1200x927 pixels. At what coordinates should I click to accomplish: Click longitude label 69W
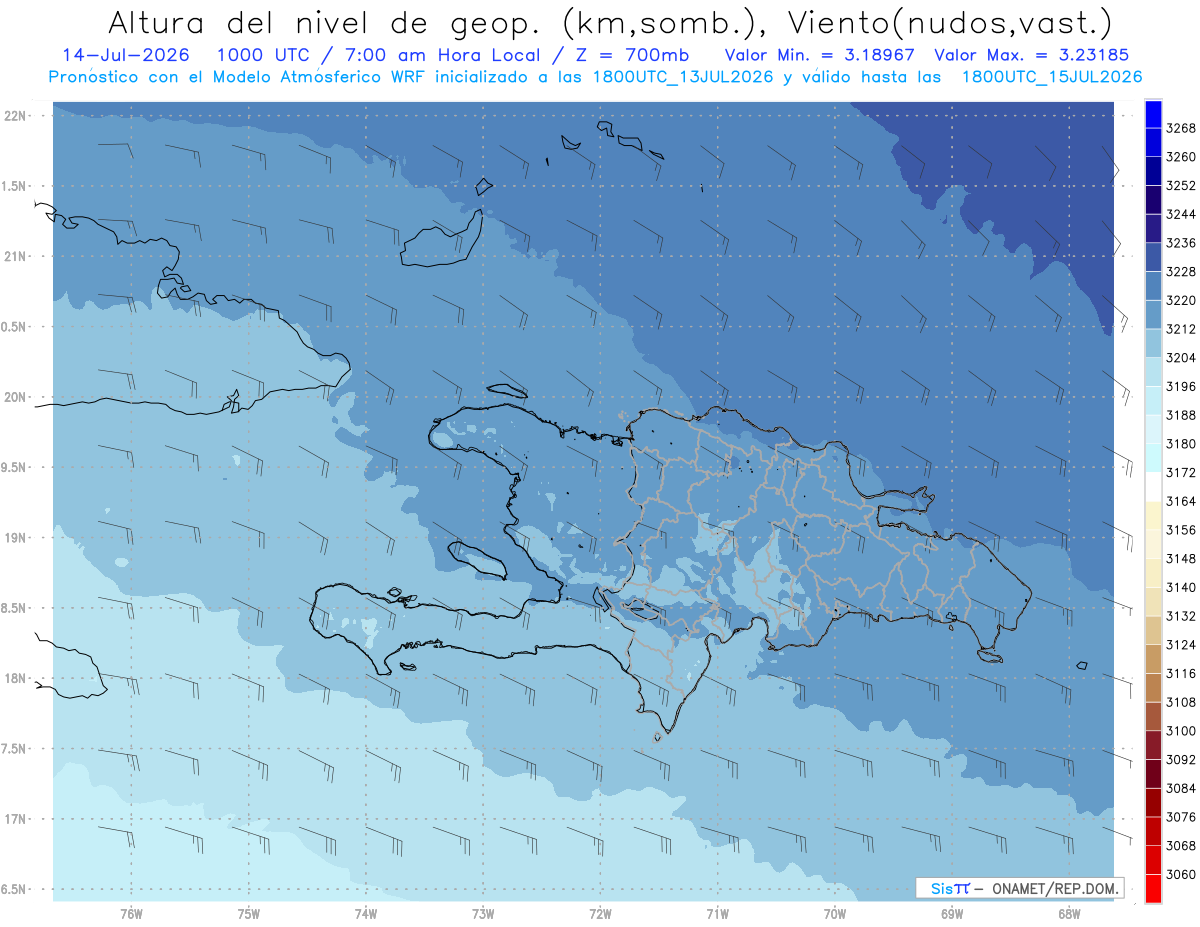[951, 914]
